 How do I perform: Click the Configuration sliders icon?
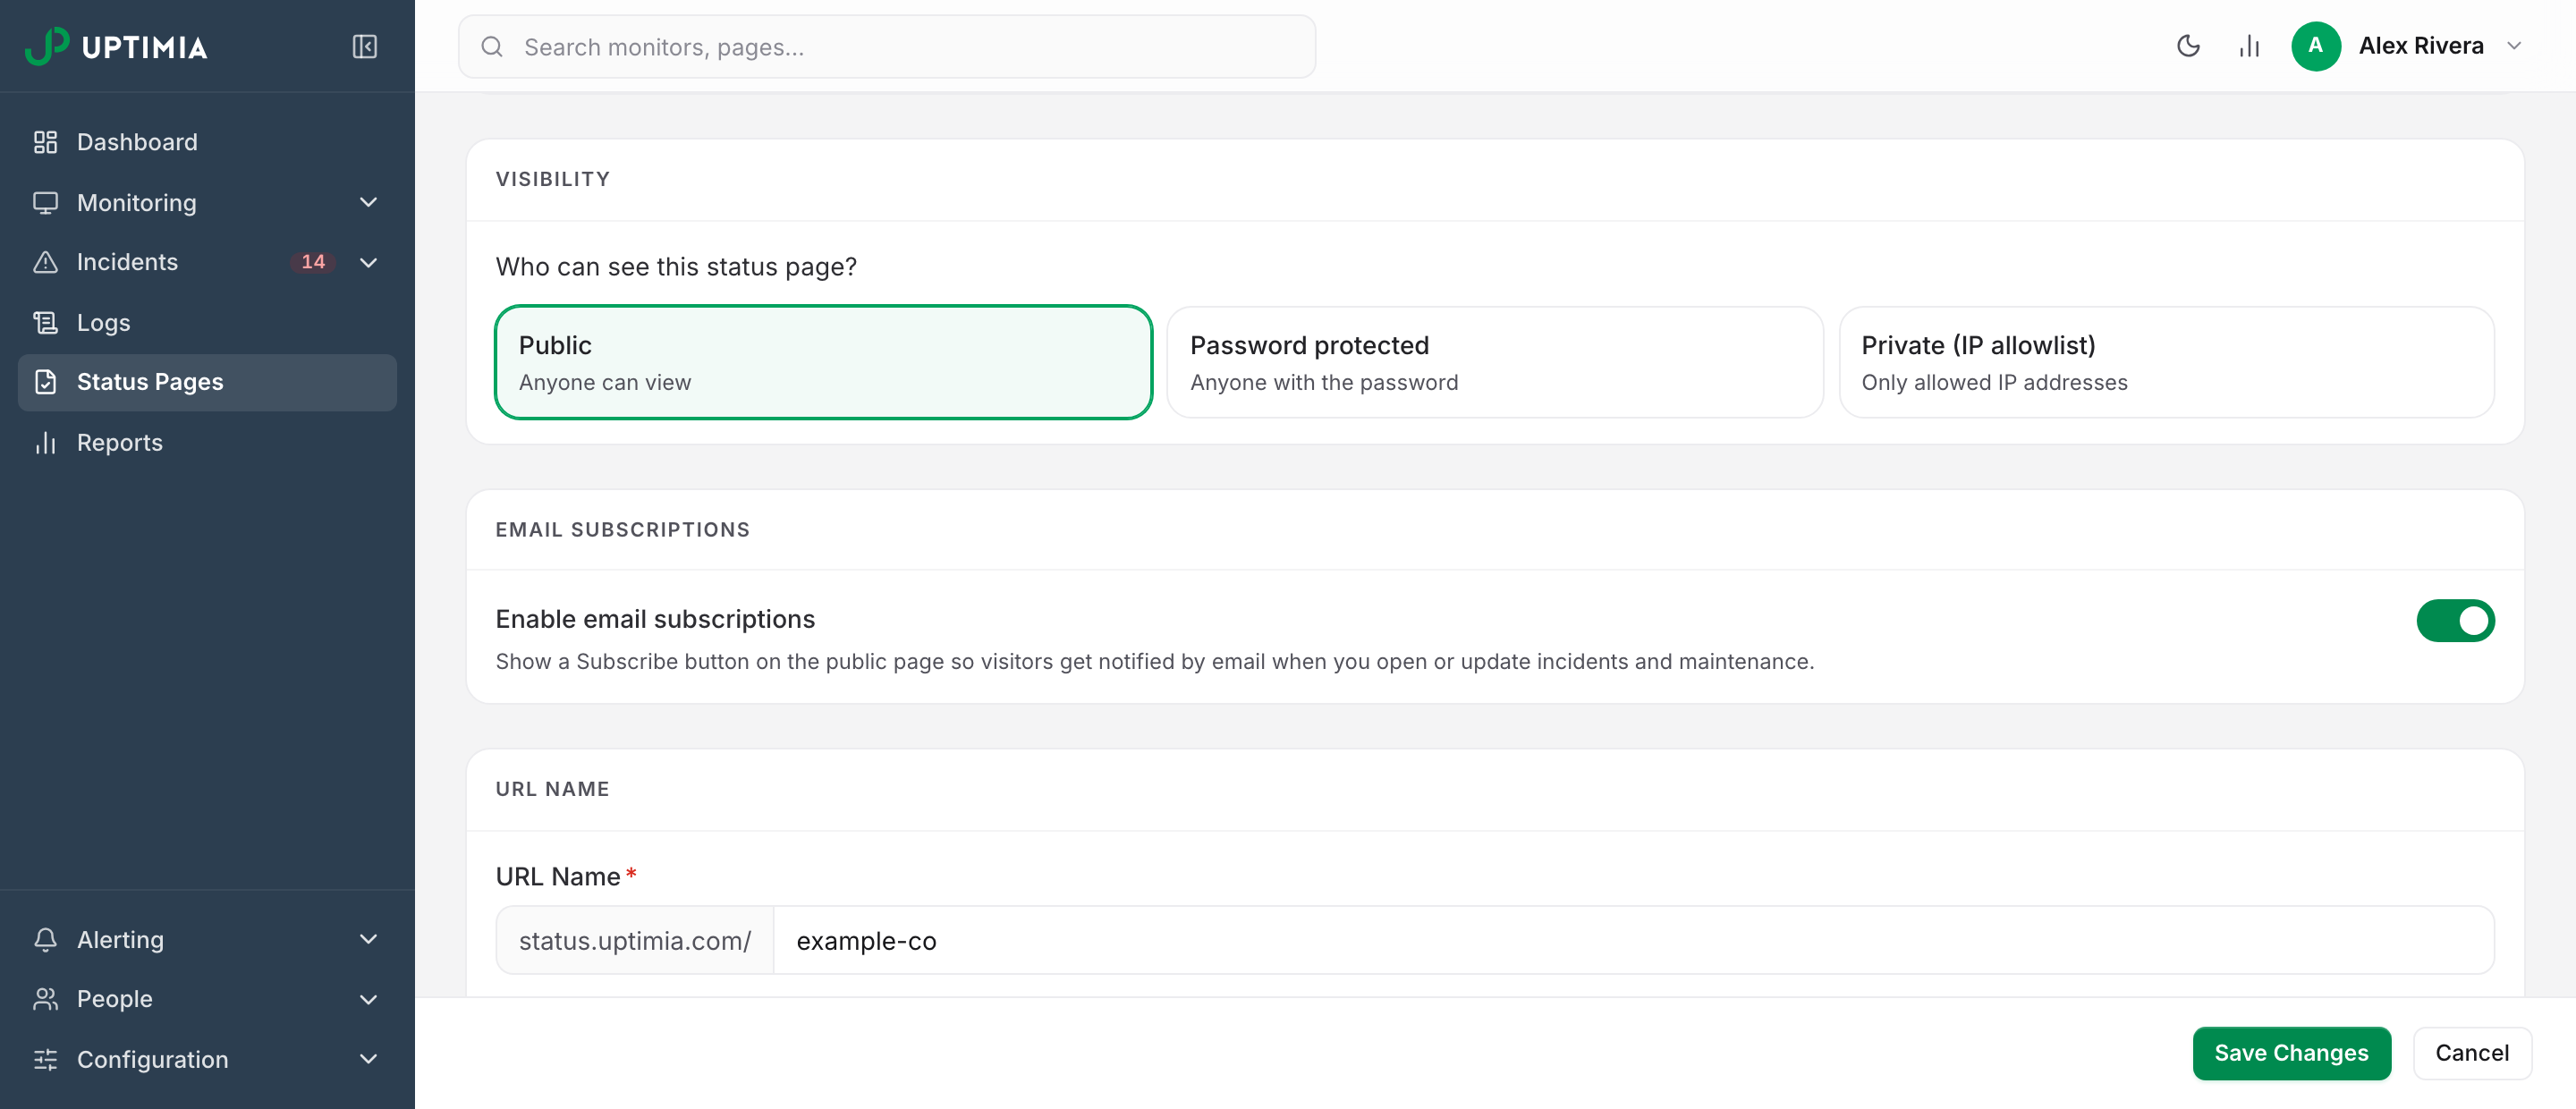[x=46, y=1059]
